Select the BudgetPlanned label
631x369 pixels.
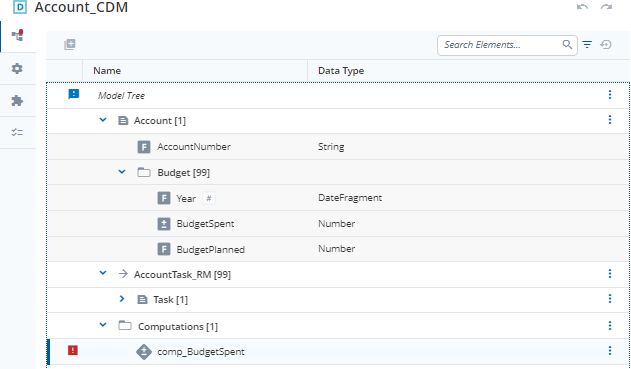coord(210,250)
